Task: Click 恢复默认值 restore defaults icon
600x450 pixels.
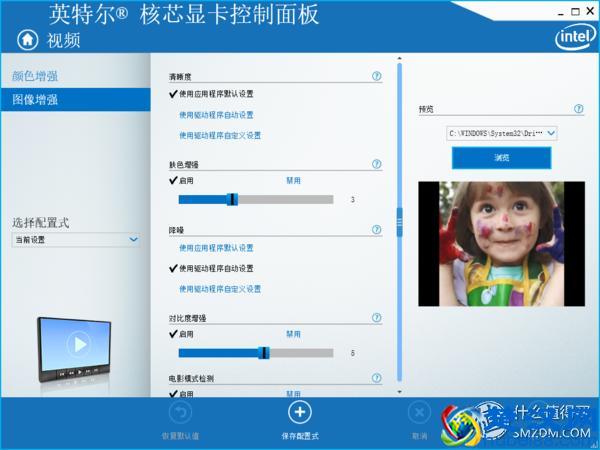Action: pyautogui.click(x=180, y=412)
